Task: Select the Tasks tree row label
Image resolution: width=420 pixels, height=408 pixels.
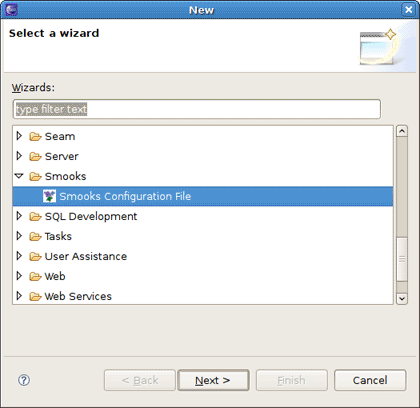Action: click(x=58, y=236)
